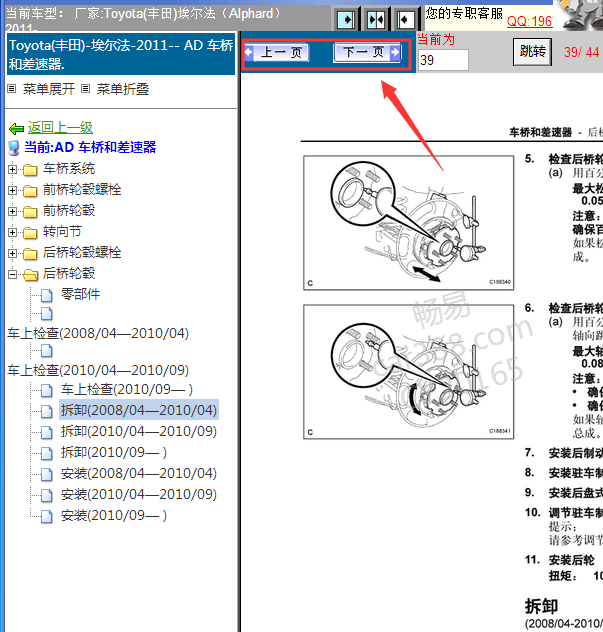This screenshot has height=632, width=603.
Task: Click the computer icon beside 当前:AD
Action: 14,148
